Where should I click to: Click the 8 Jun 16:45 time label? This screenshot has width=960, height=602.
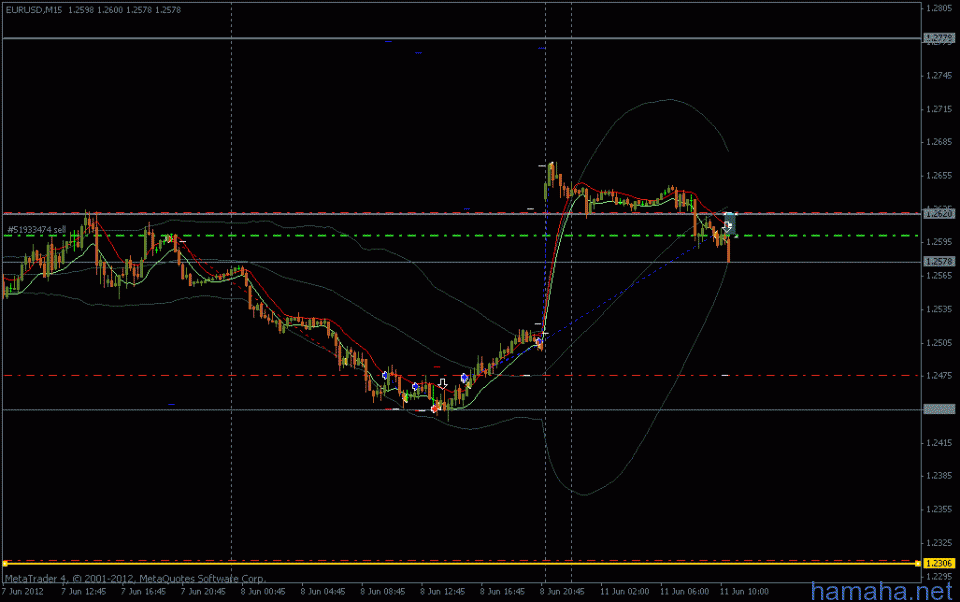click(x=502, y=592)
